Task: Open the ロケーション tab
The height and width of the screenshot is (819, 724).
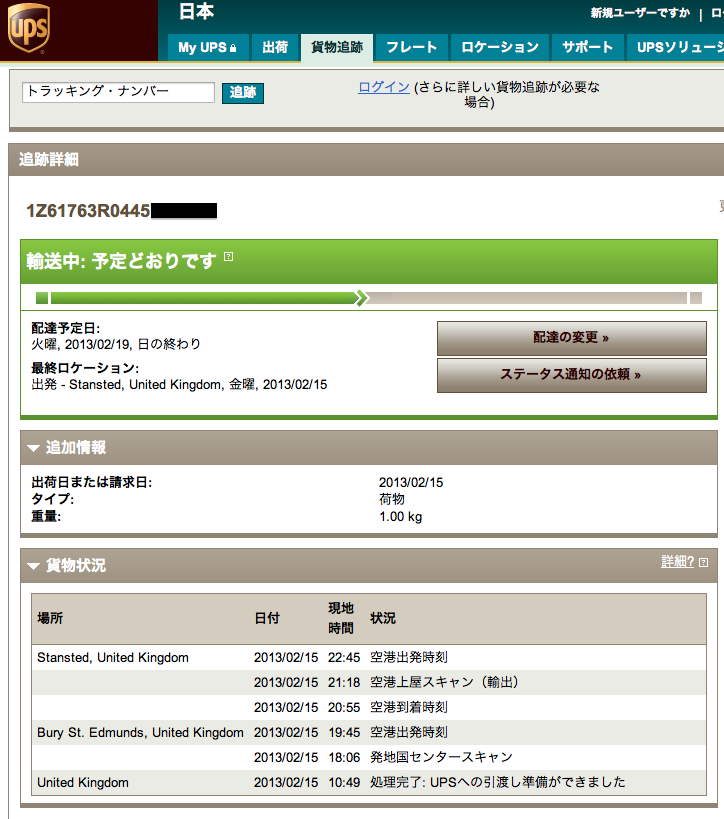Action: 499,48
